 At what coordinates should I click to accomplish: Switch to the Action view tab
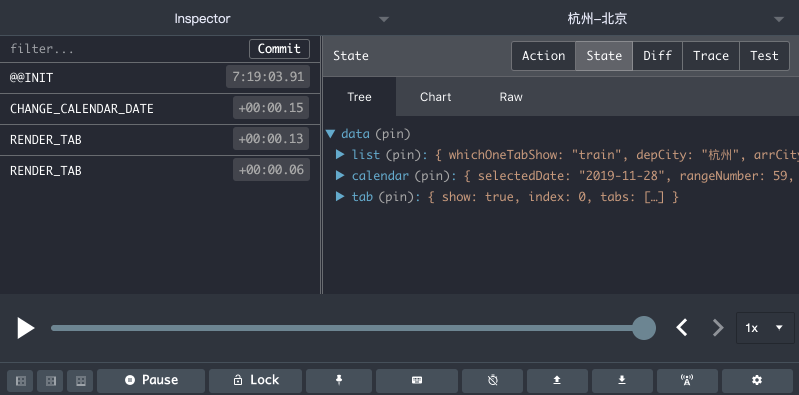click(543, 56)
